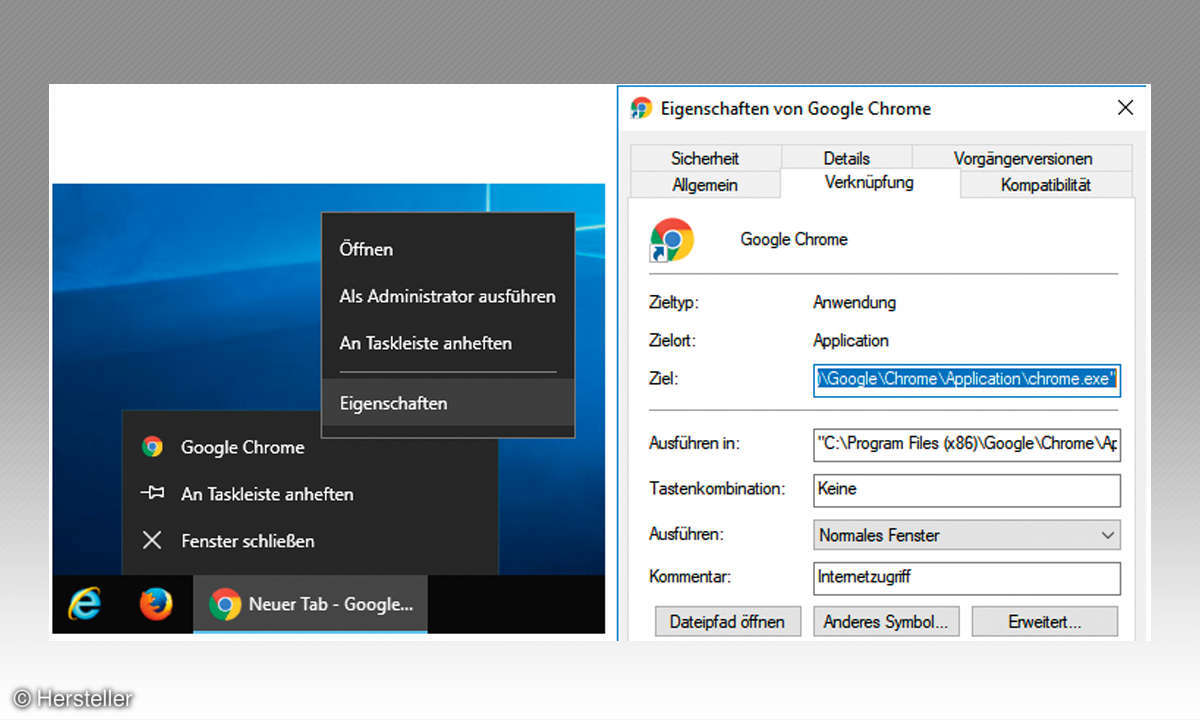Click the Chrome icon in taskbar button
1200x720 pixels.
pos(225,604)
